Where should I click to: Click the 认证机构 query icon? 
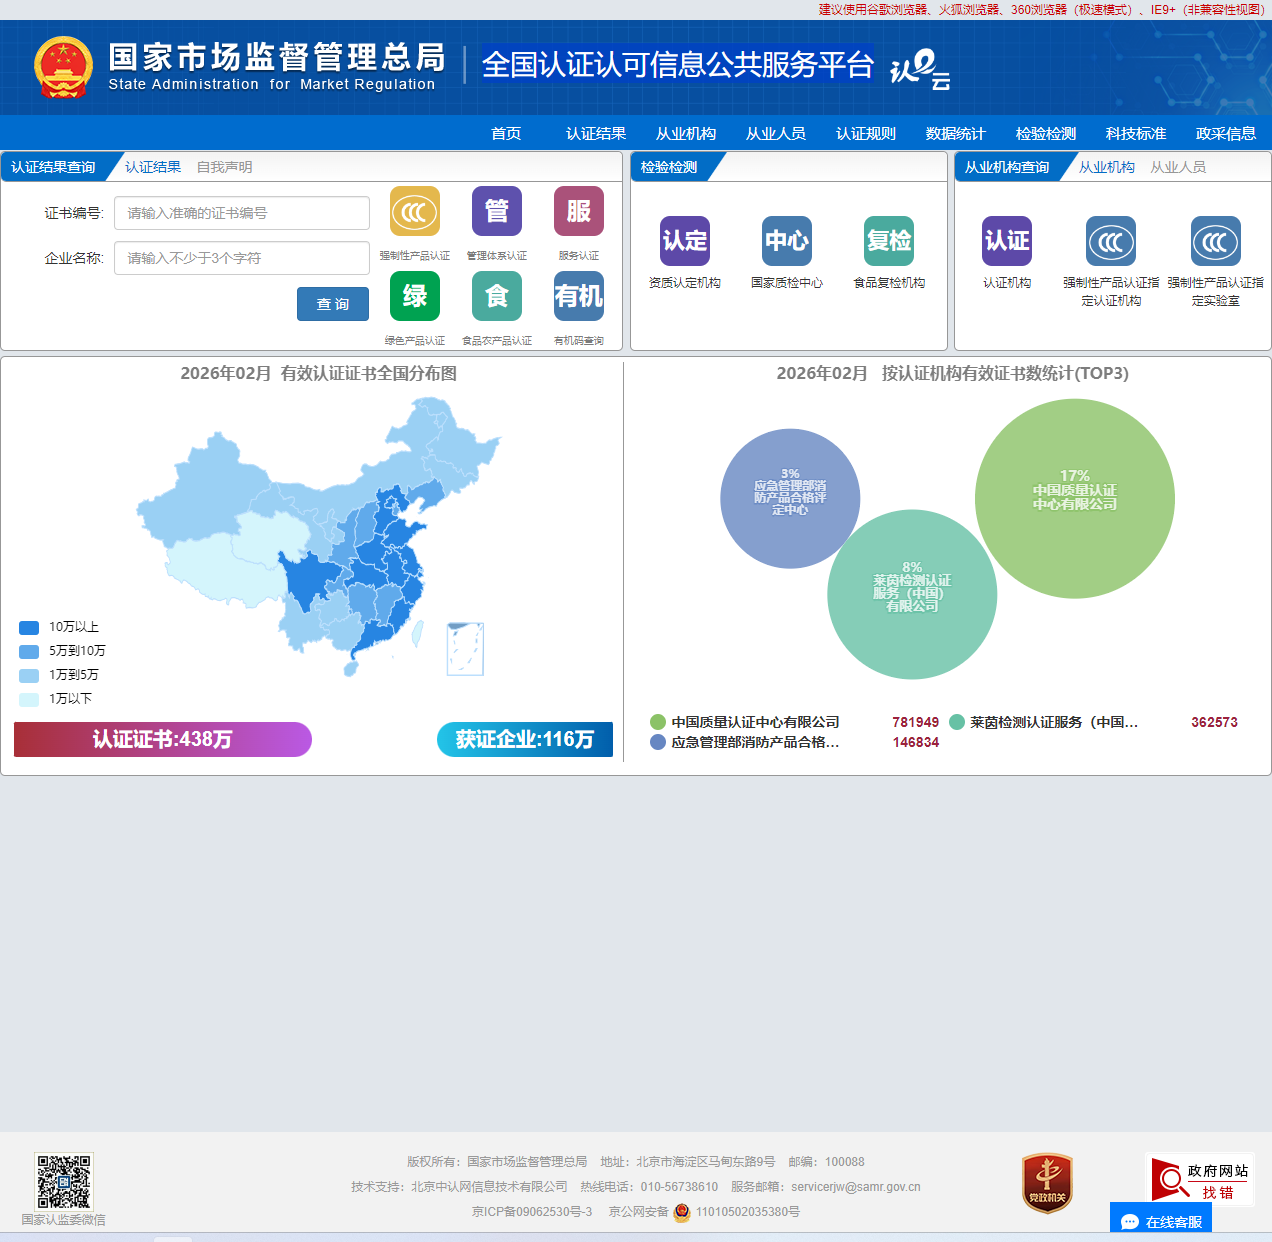click(1006, 241)
